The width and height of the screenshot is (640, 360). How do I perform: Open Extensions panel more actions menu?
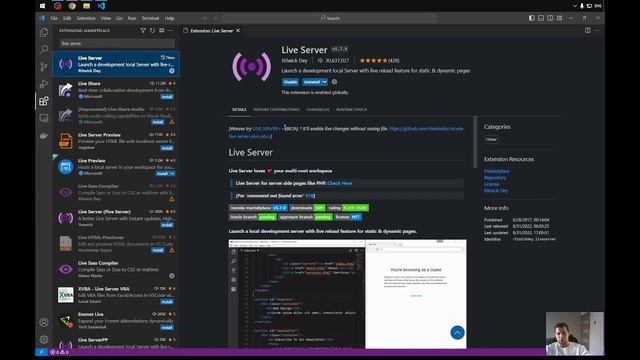(x=171, y=31)
